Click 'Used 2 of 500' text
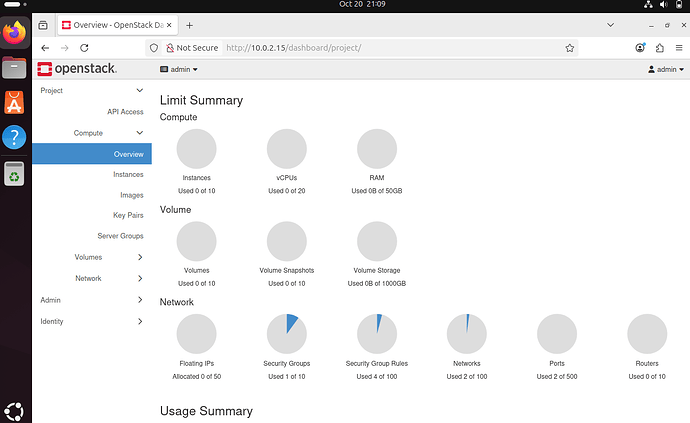 pos(557,377)
